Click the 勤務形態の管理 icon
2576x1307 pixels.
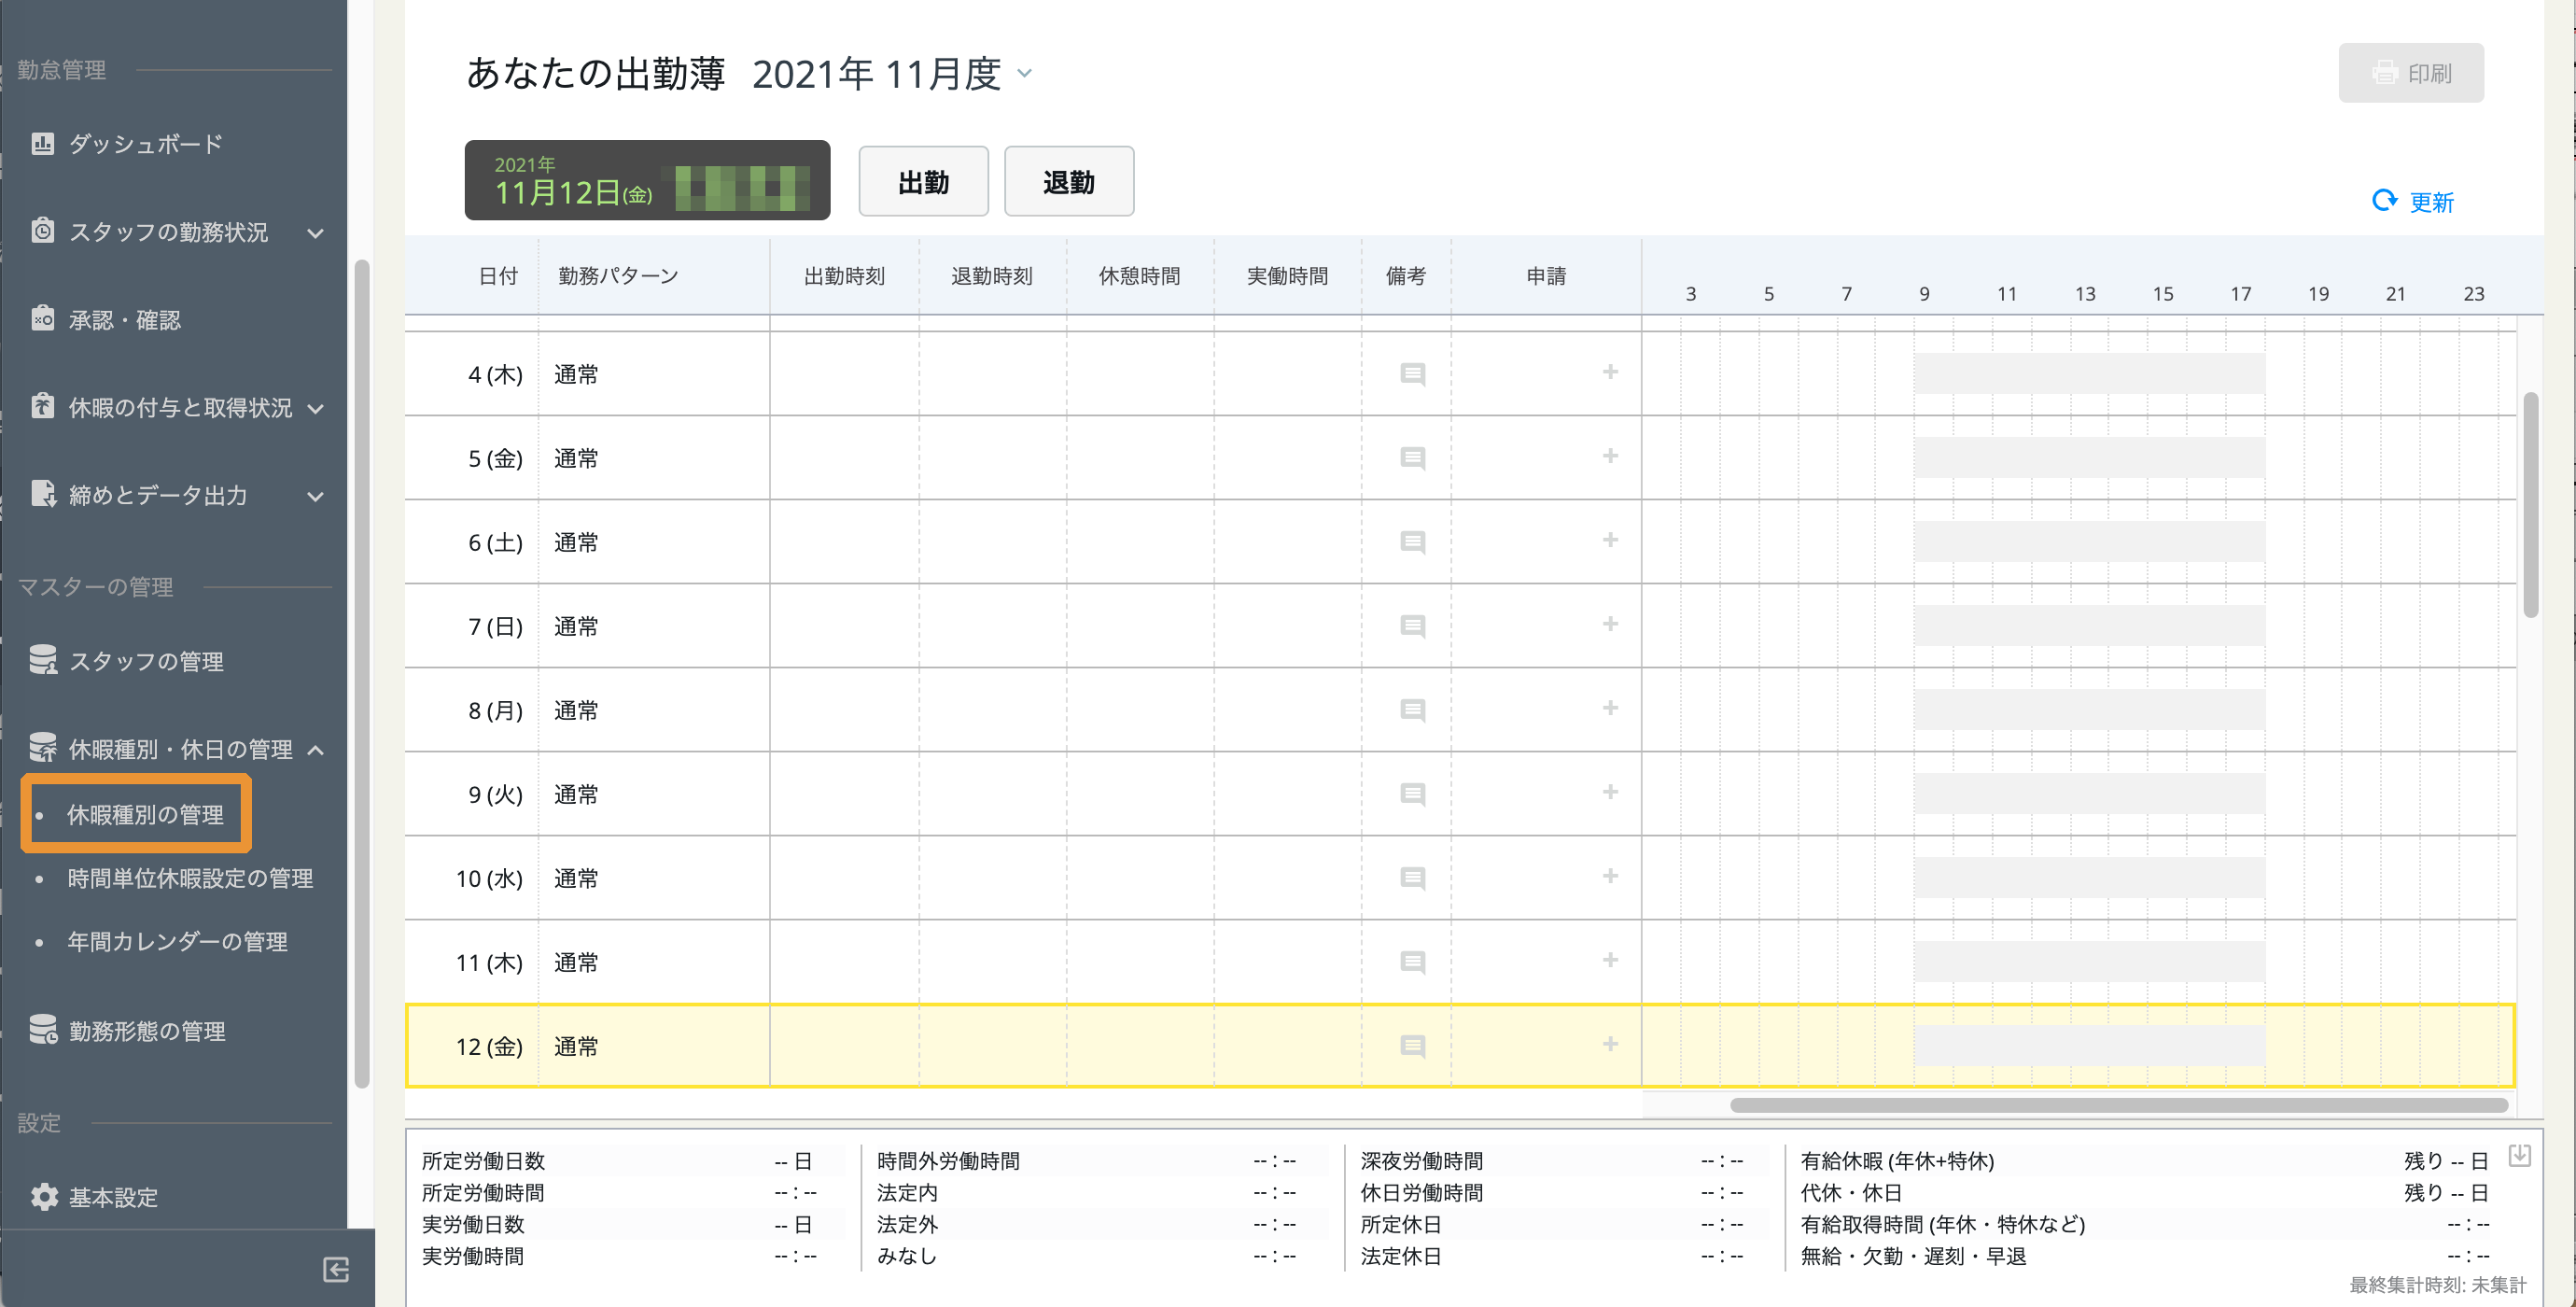click(42, 1030)
